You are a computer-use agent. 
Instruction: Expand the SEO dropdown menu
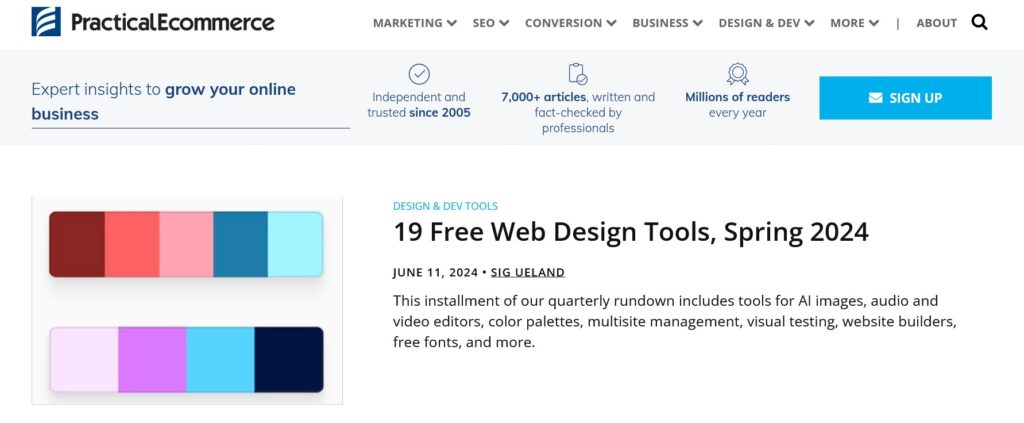coord(490,23)
